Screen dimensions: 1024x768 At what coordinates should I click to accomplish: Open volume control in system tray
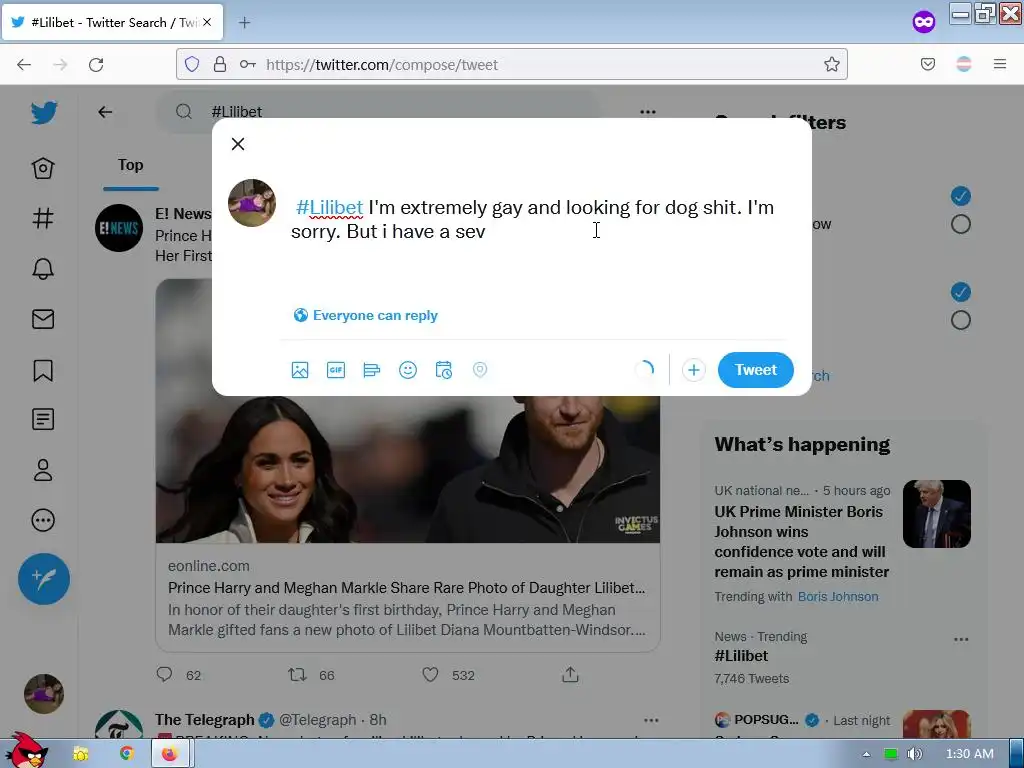pyautogui.click(x=916, y=754)
